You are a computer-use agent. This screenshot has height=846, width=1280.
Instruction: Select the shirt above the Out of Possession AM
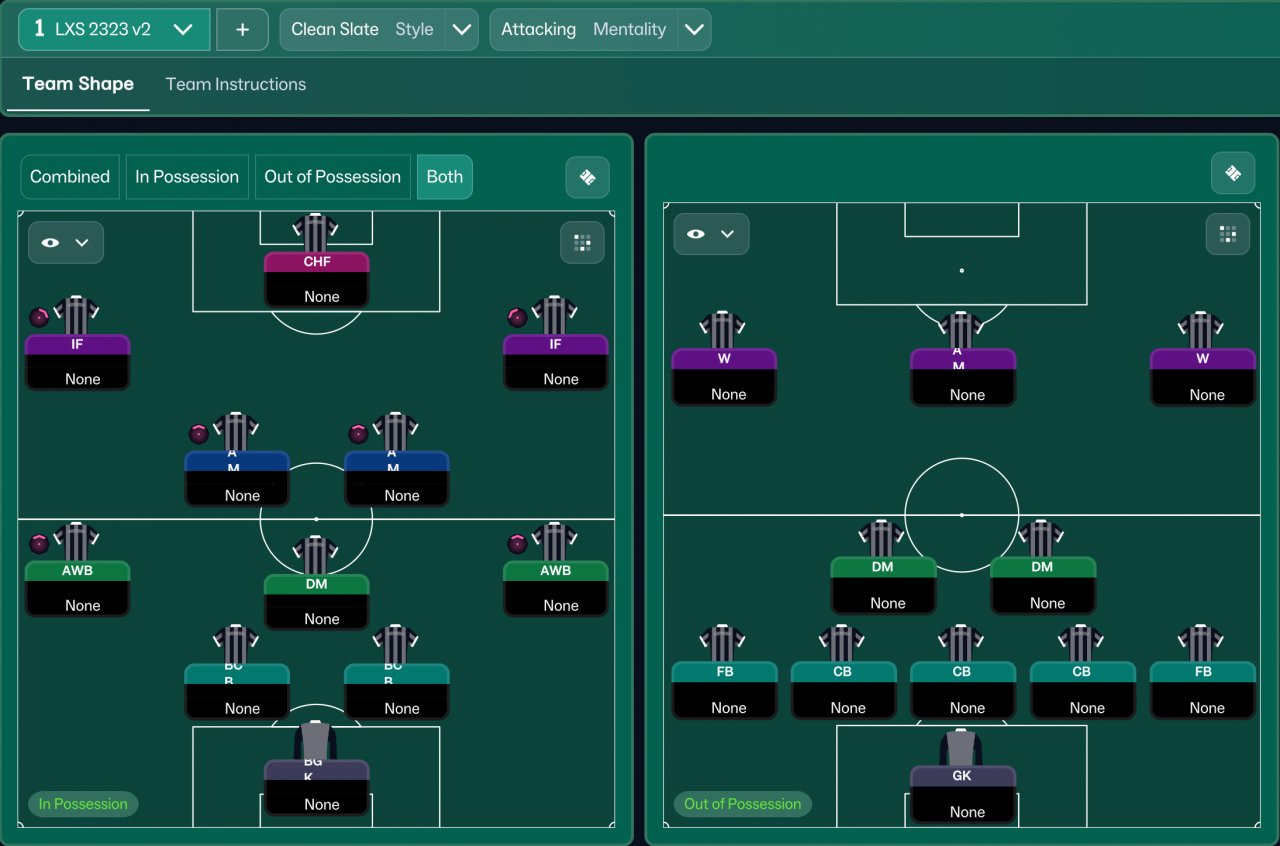(x=961, y=330)
